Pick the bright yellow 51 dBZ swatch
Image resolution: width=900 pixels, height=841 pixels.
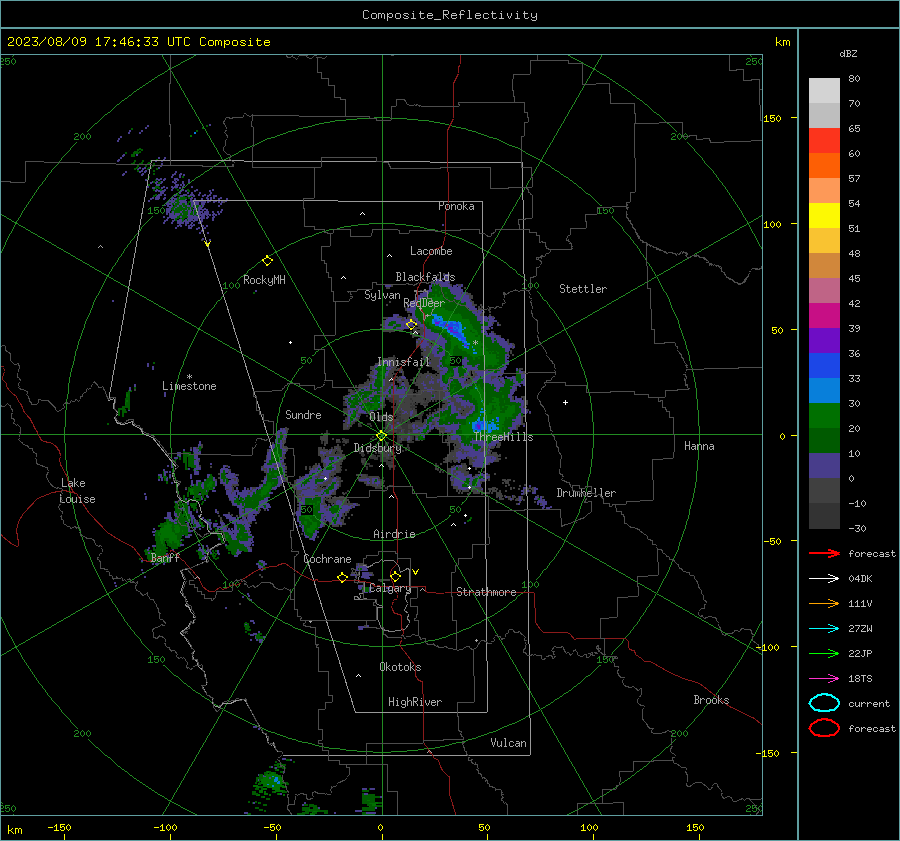point(824,216)
